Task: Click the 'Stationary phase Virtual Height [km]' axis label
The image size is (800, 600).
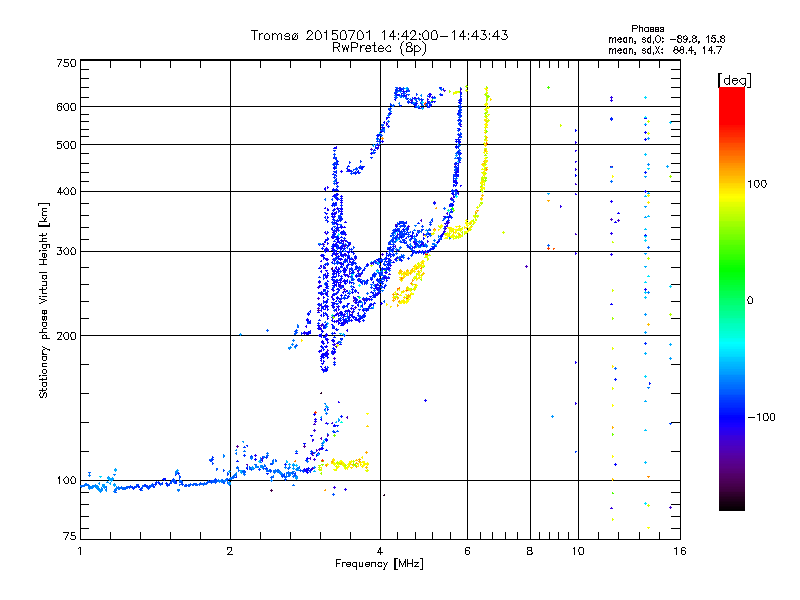Action: pos(43,300)
